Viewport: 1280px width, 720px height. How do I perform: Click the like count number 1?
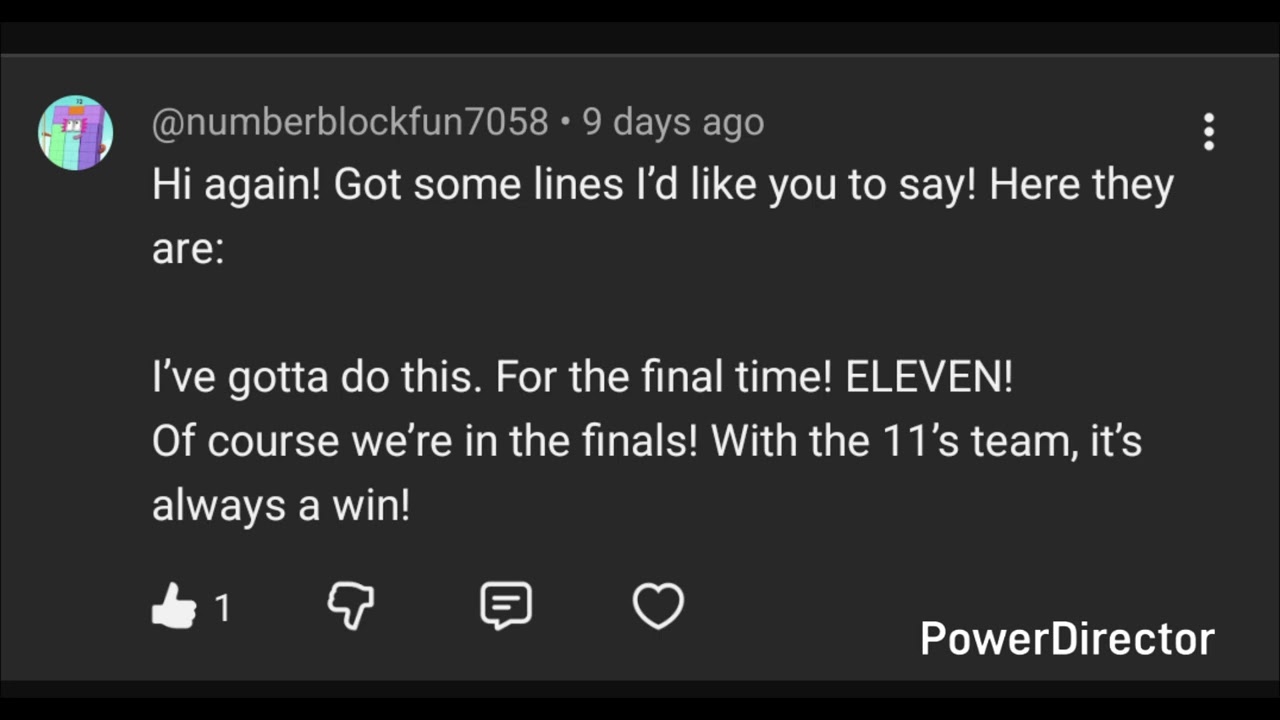223,607
